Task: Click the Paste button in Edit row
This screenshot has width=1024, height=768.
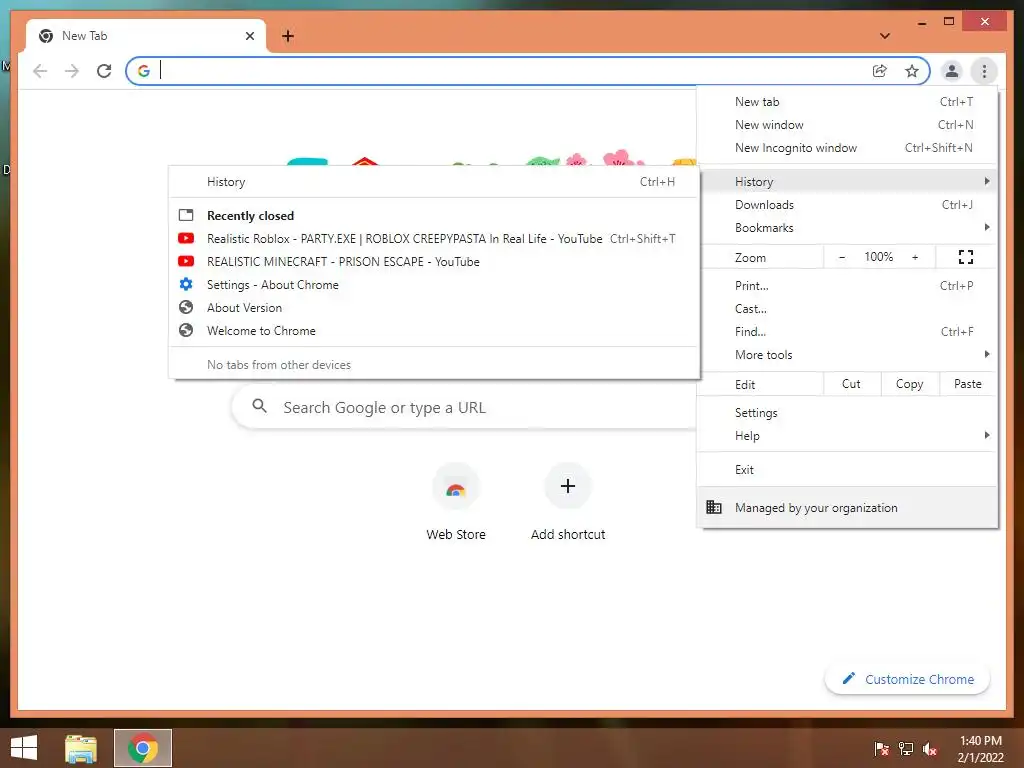Action: click(x=968, y=384)
